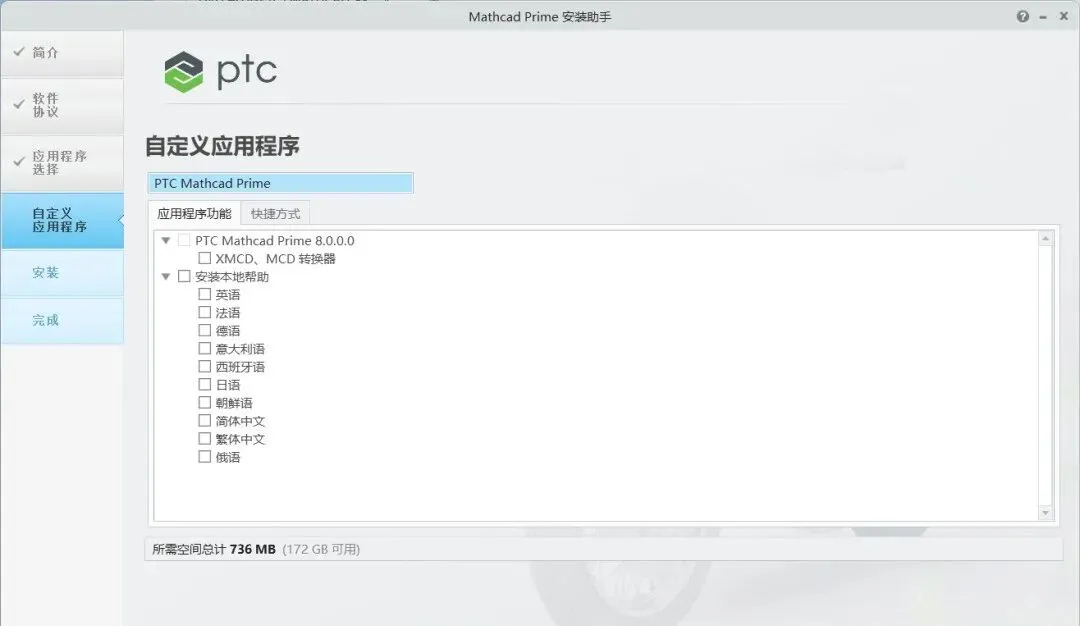Click the 自定义应用程序 page heading

(222, 146)
